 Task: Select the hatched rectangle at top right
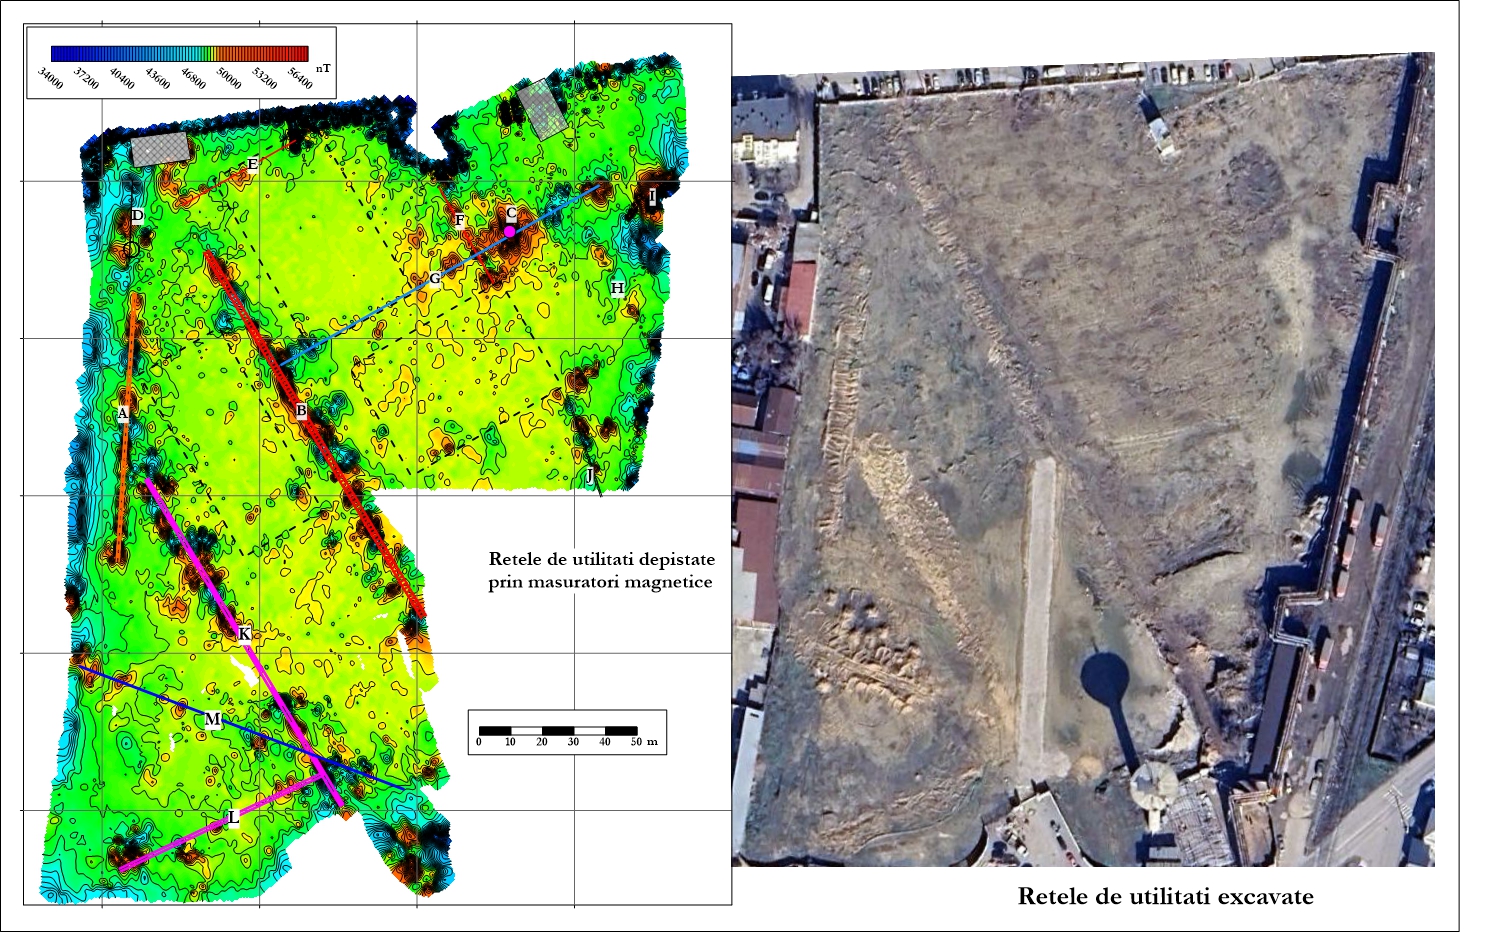click(542, 107)
